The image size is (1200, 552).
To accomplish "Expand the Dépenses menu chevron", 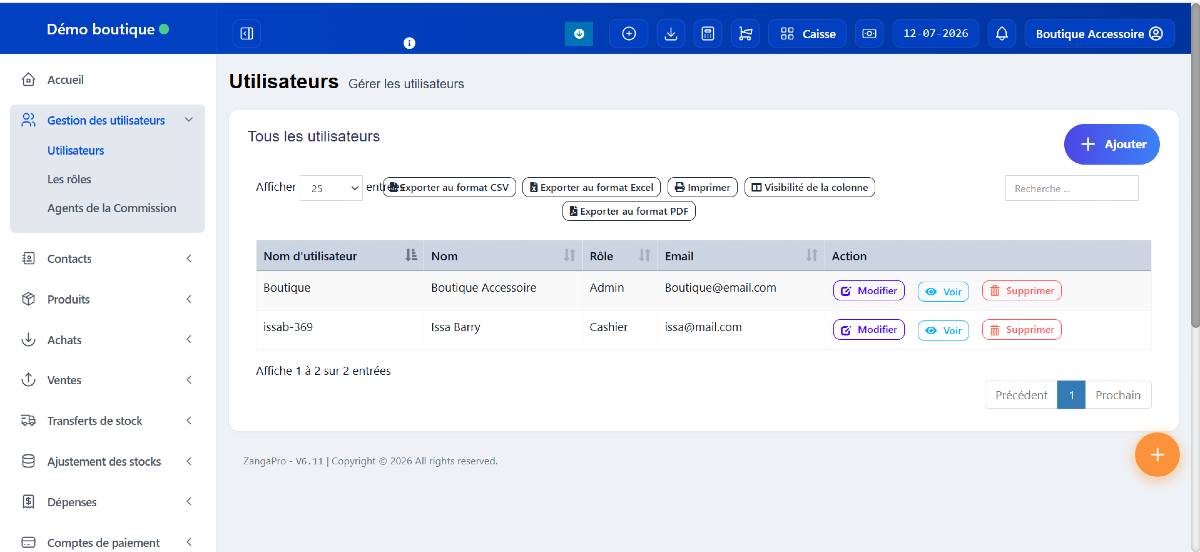I will [x=189, y=502].
